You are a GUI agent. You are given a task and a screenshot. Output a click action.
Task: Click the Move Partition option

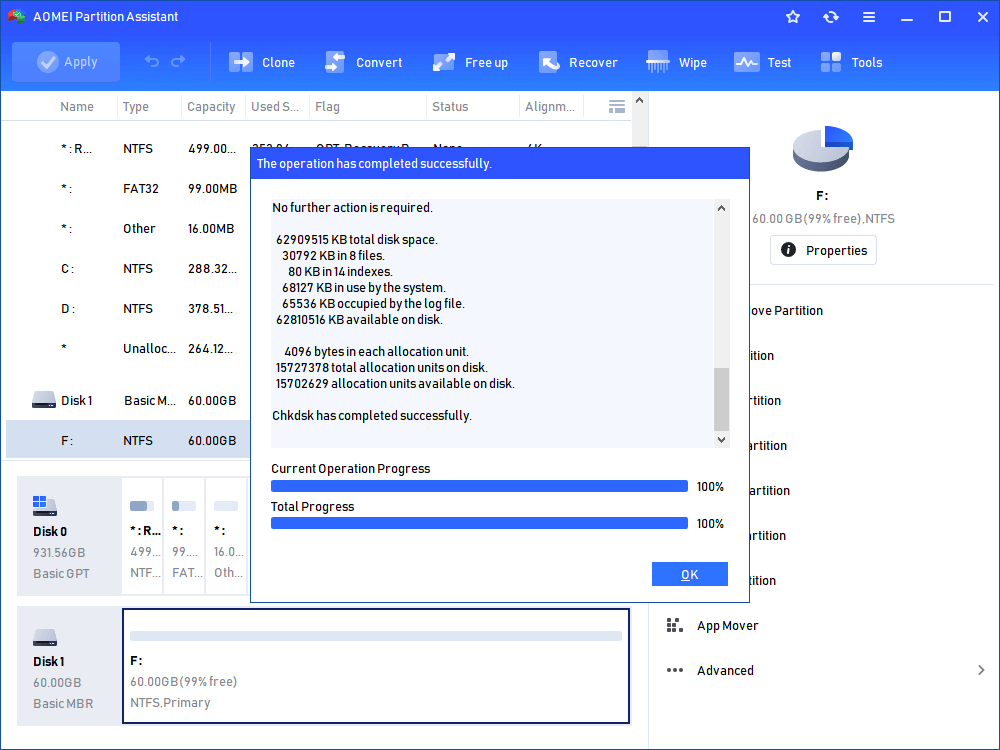click(787, 311)
